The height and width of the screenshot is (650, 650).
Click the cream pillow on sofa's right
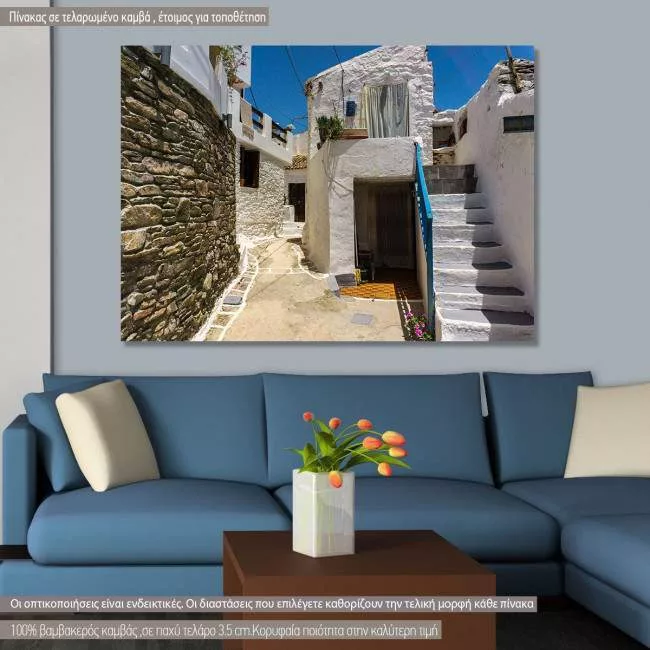click(x=609, y=431)
